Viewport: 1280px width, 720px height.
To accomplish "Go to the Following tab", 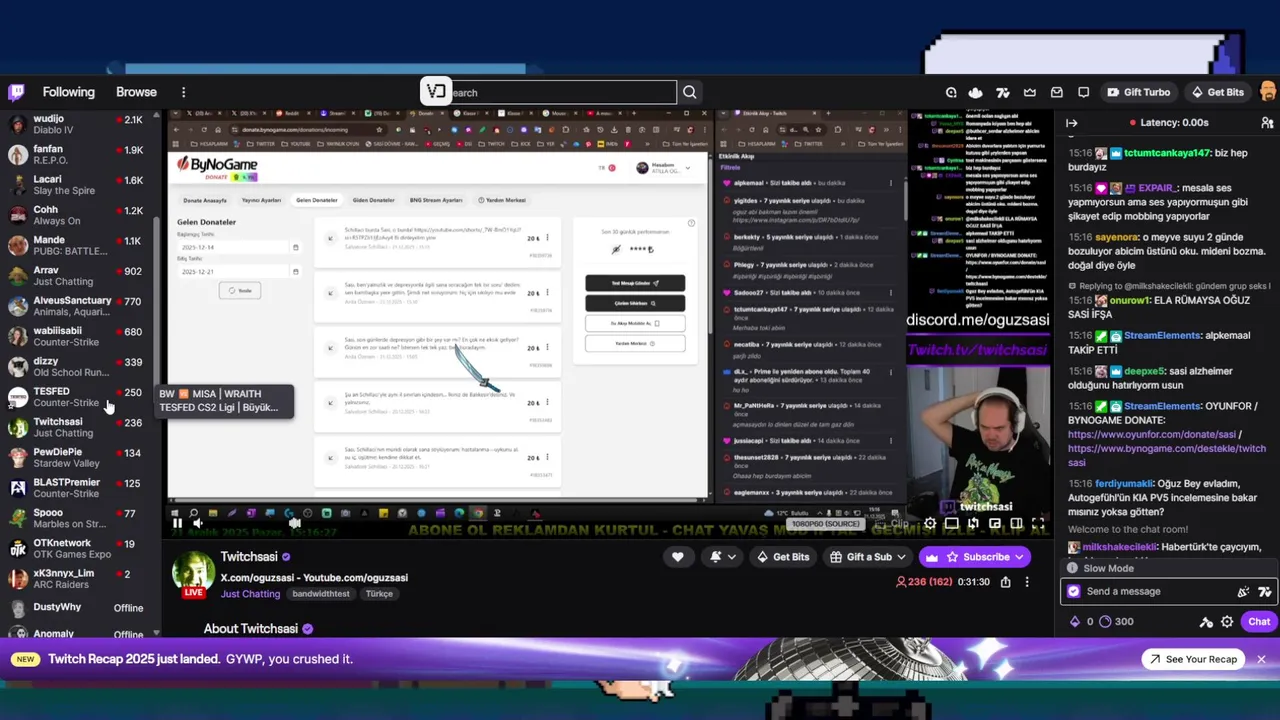I will tap(68, 92).
